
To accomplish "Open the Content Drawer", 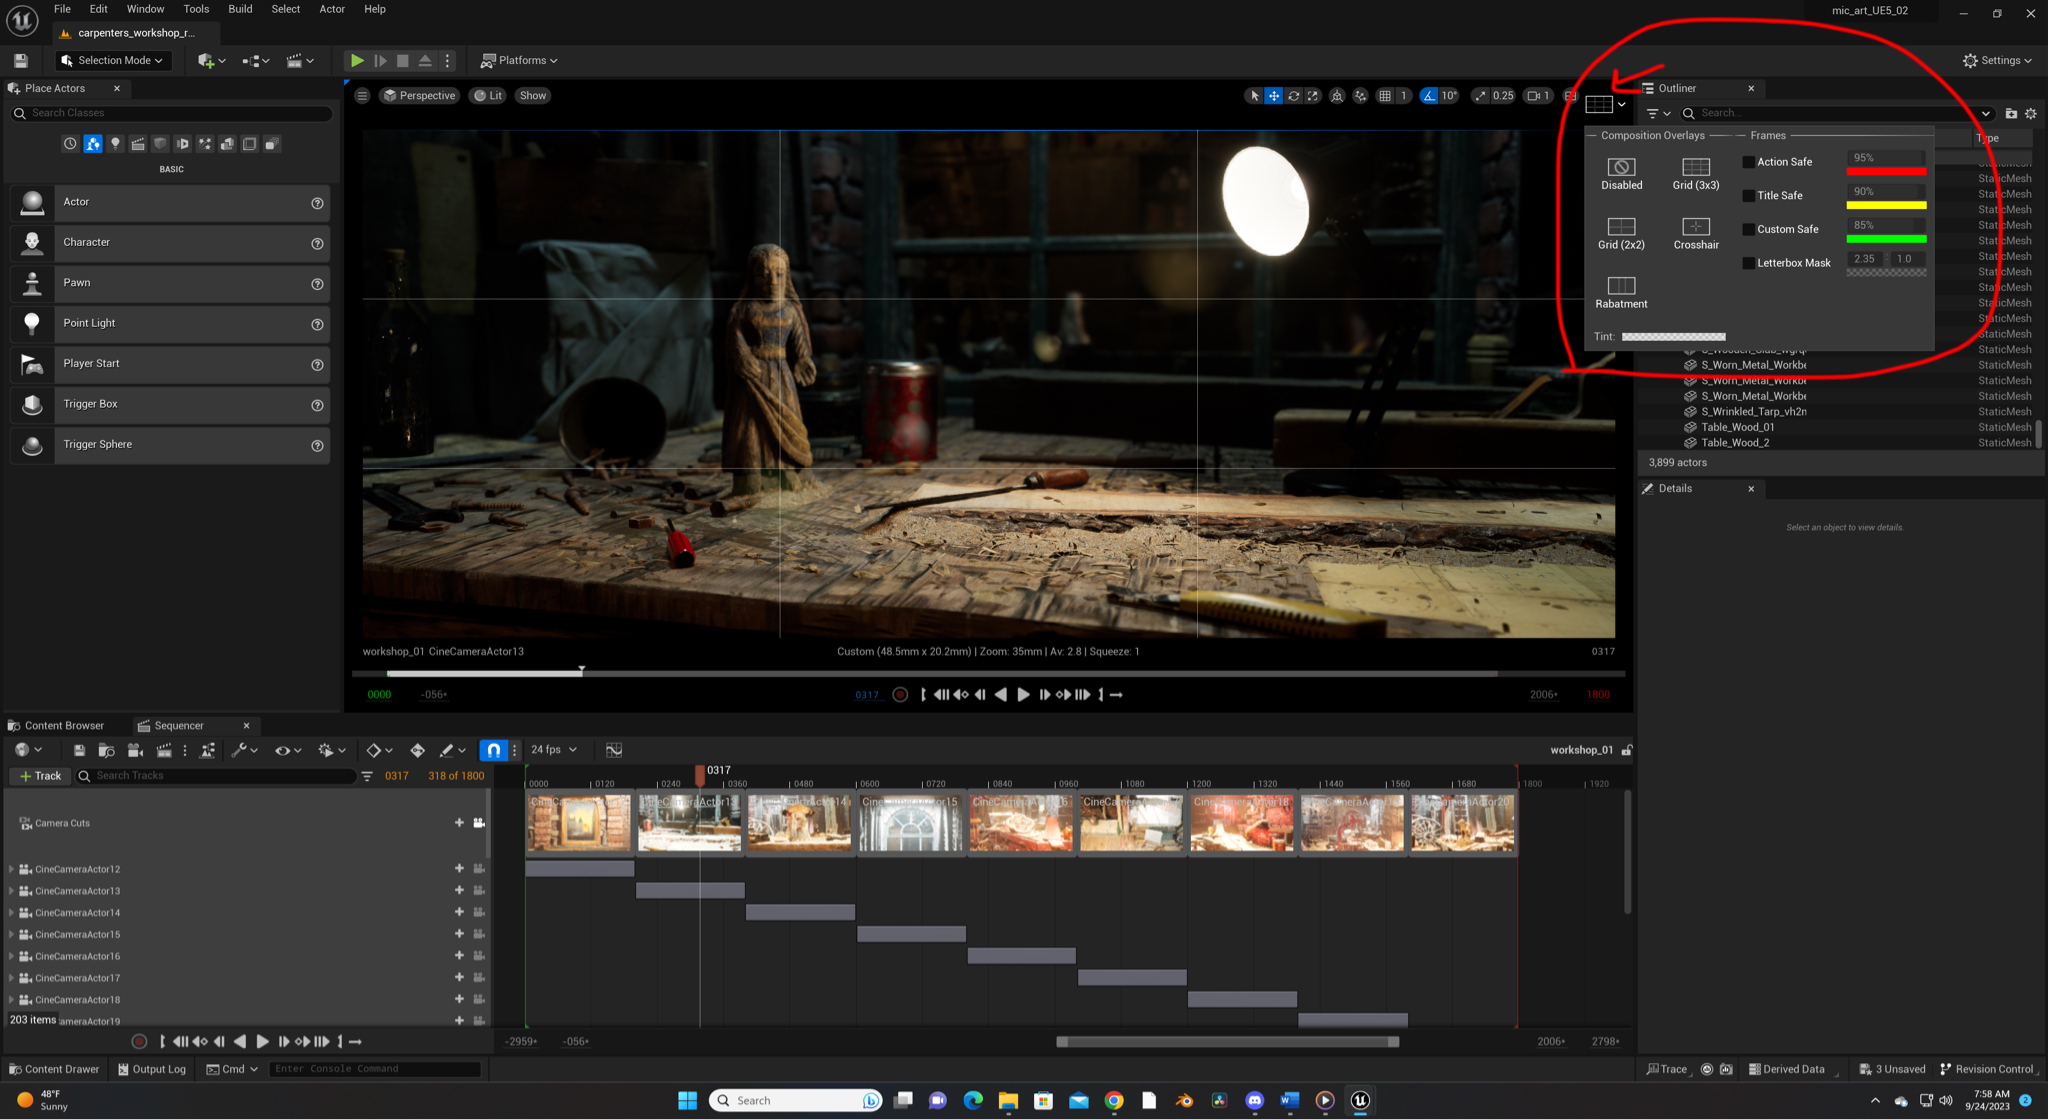I will [54, 1069].
